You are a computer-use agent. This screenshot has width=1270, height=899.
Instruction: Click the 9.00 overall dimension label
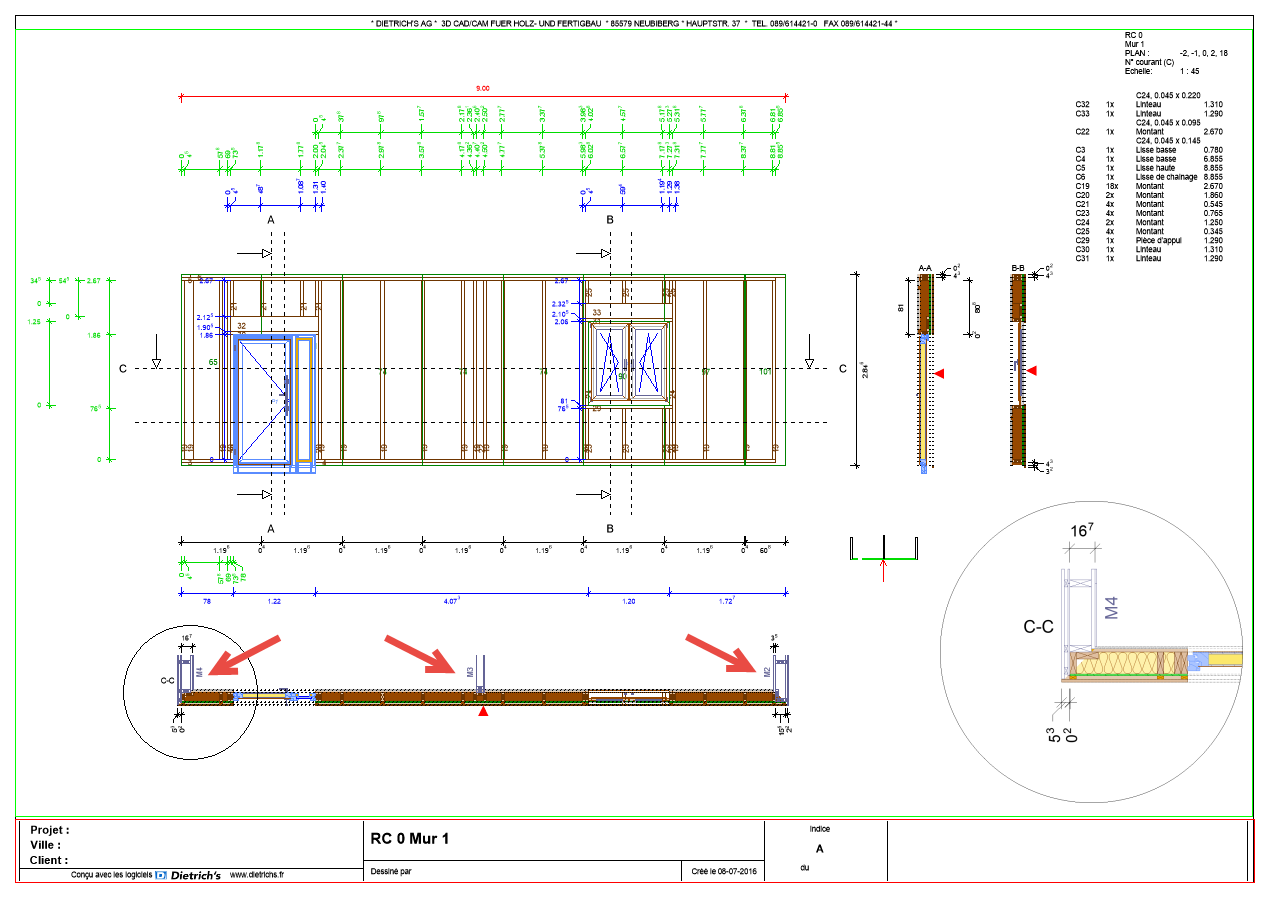point(482,88)
